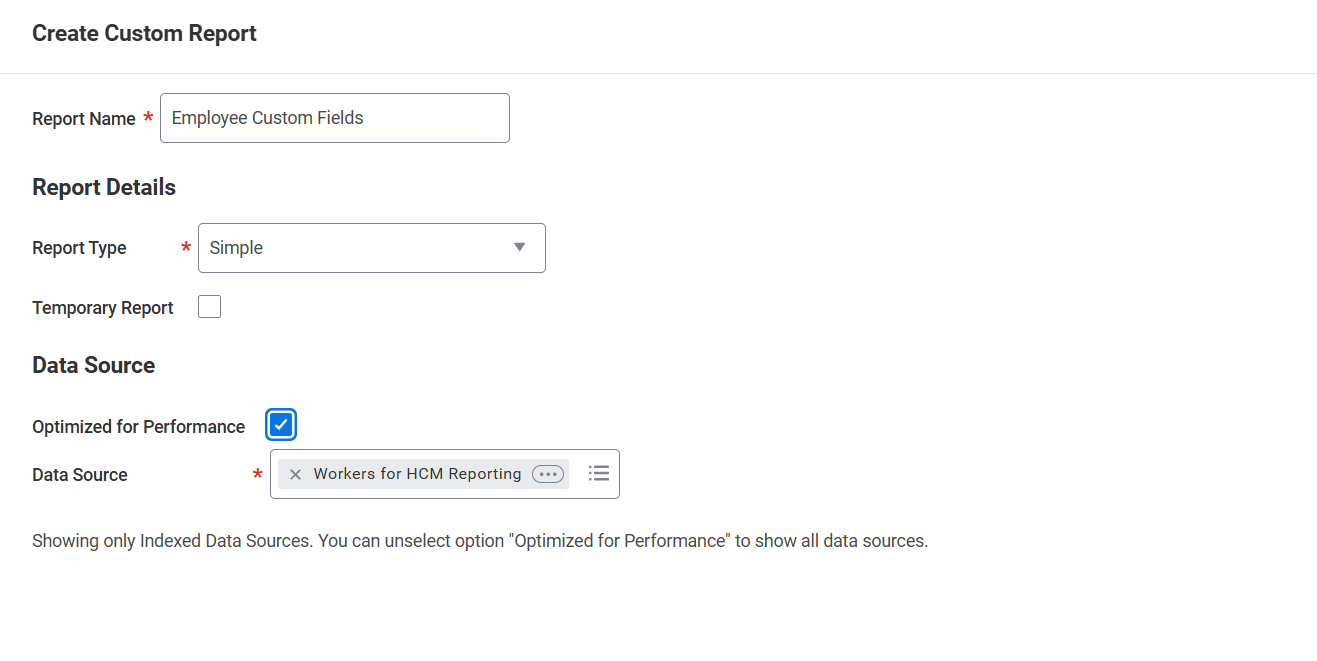Click the Data Source section heading
Screen dimensions: 1317x661
point(93,365)
